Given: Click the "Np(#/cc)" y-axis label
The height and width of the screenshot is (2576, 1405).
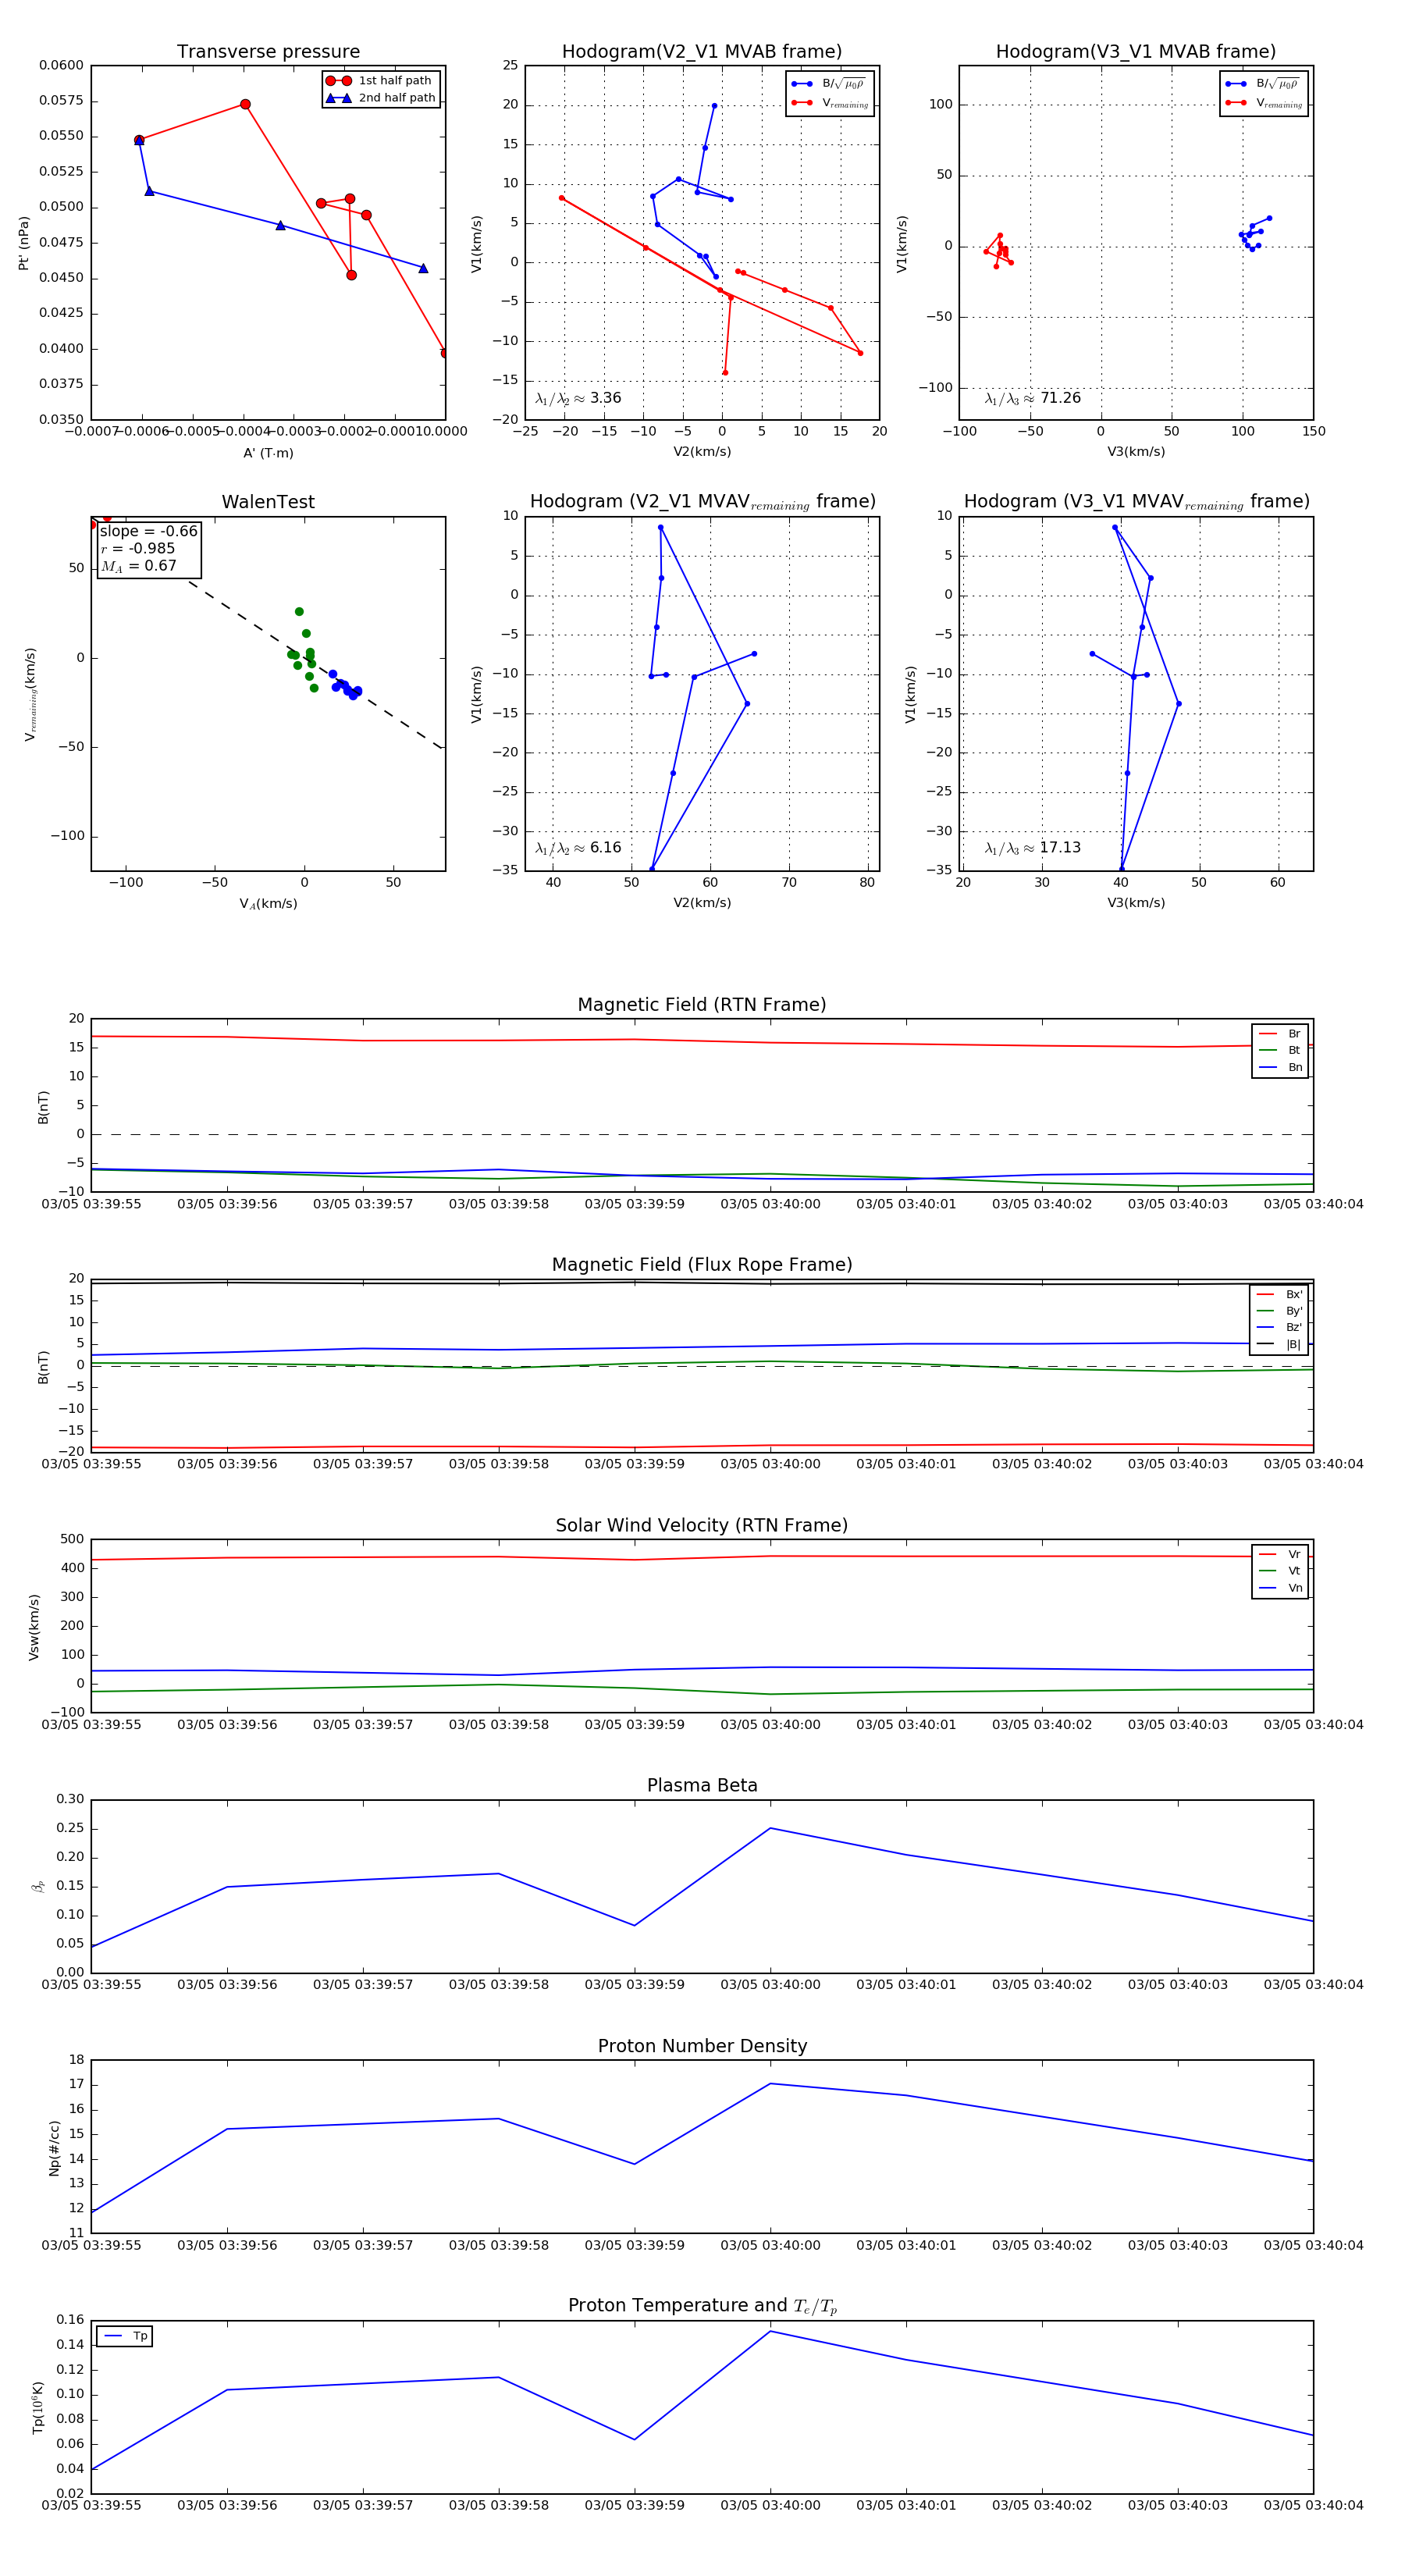Looking at the screenshot, I should (54, 2148).
